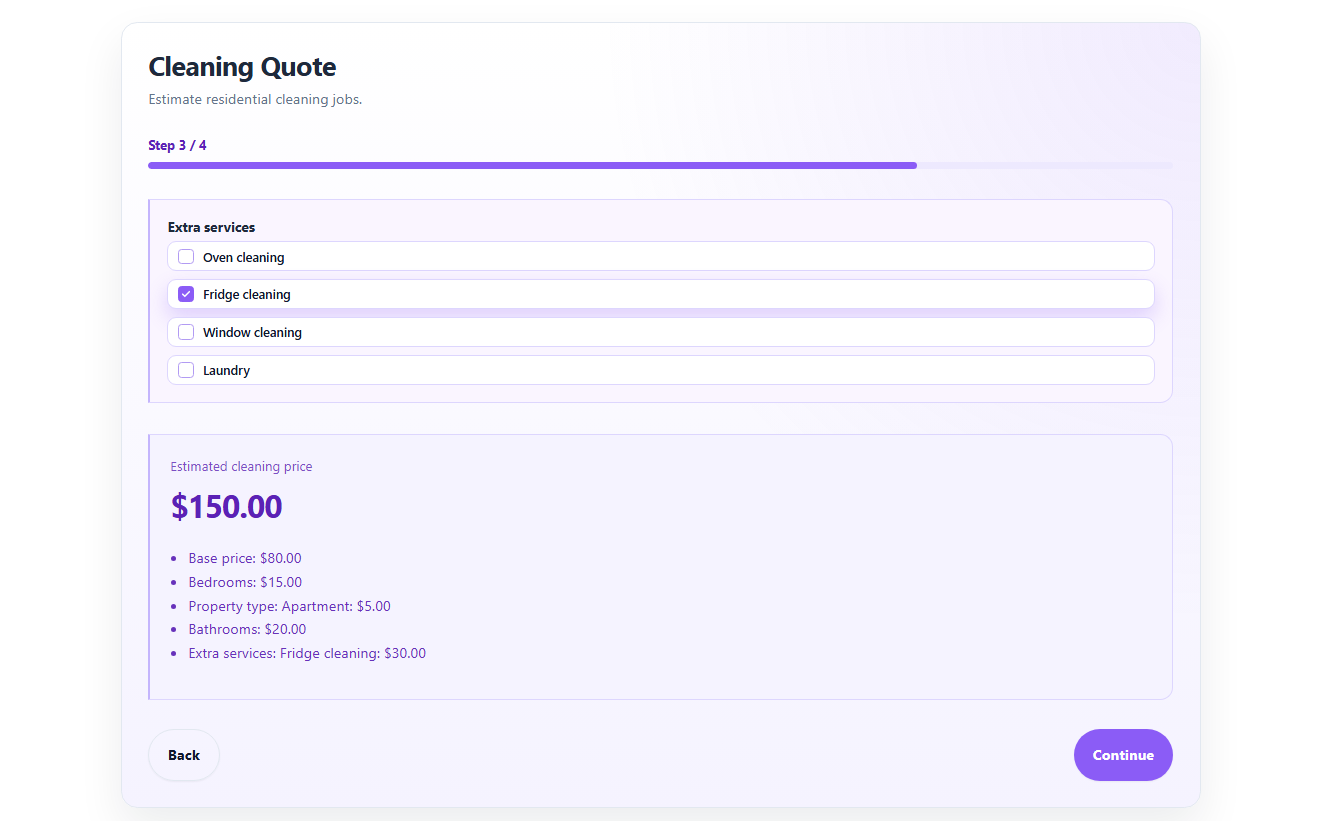Click 'Property type: Apartment: $5.00' line

pos(290,606)
